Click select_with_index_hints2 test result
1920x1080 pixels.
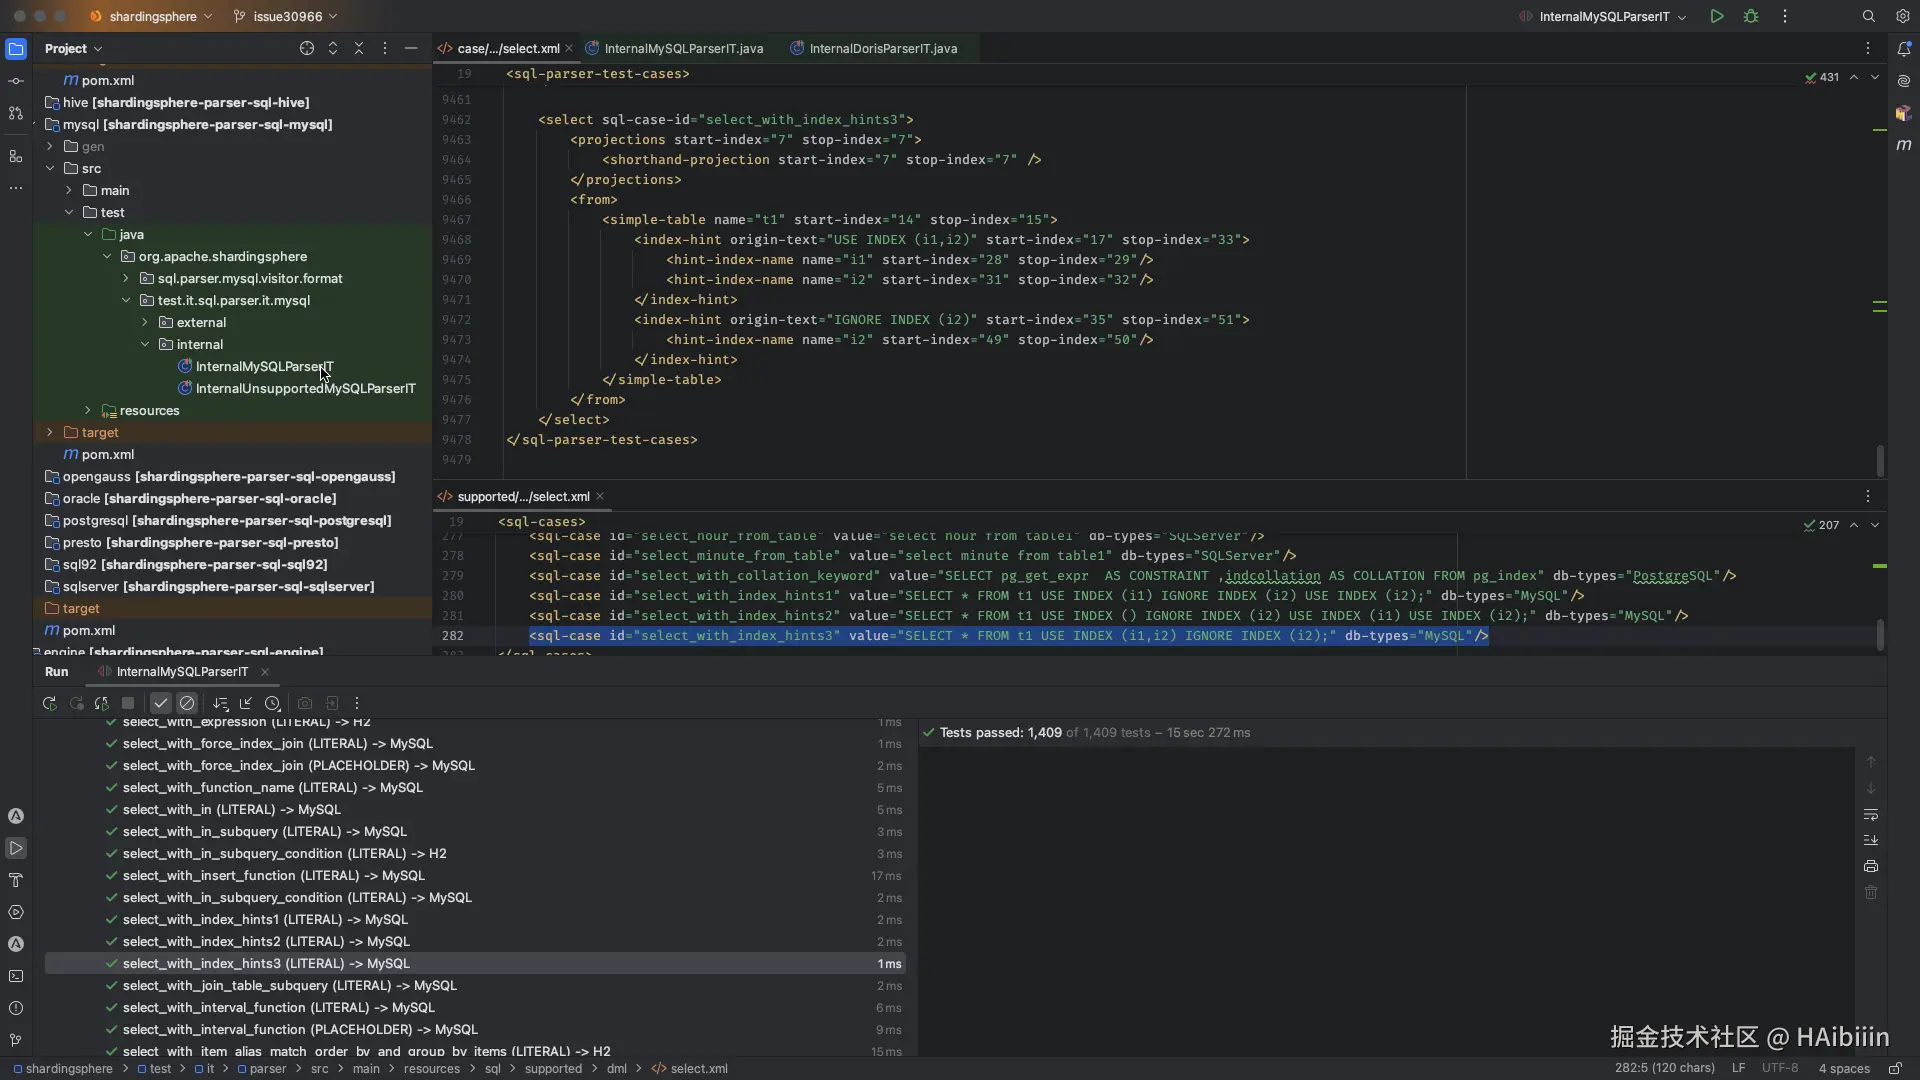(x=266, y=941)
